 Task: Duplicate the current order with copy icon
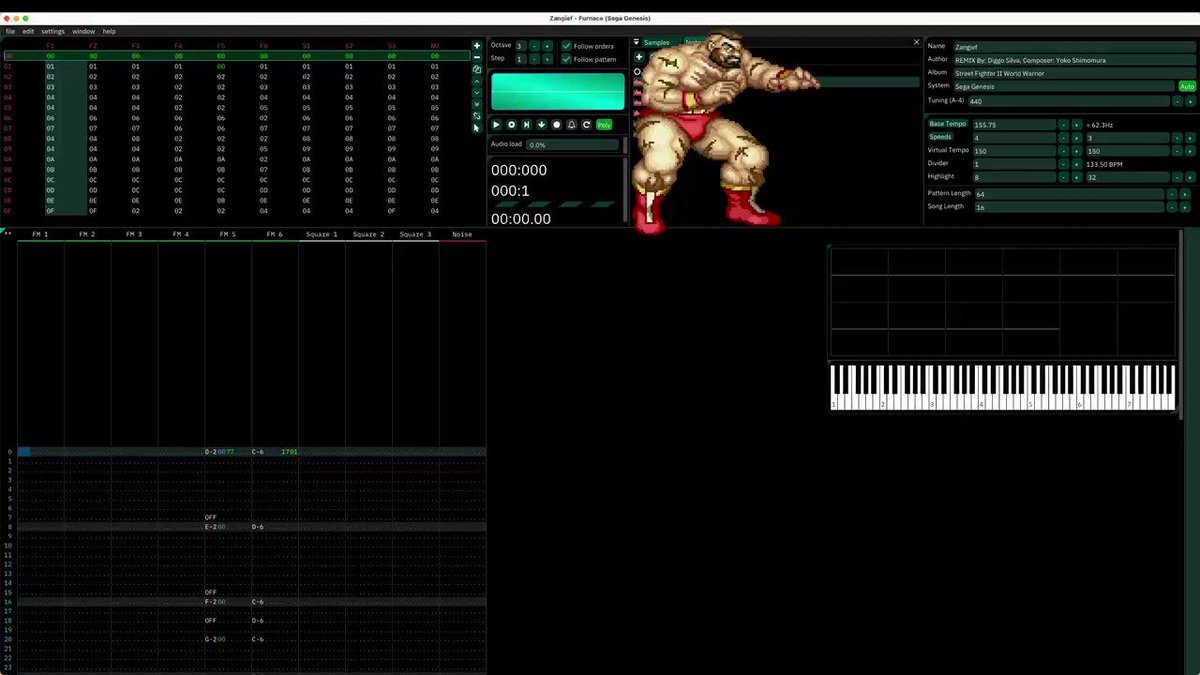pyautogui.click(x=476, y=69)
